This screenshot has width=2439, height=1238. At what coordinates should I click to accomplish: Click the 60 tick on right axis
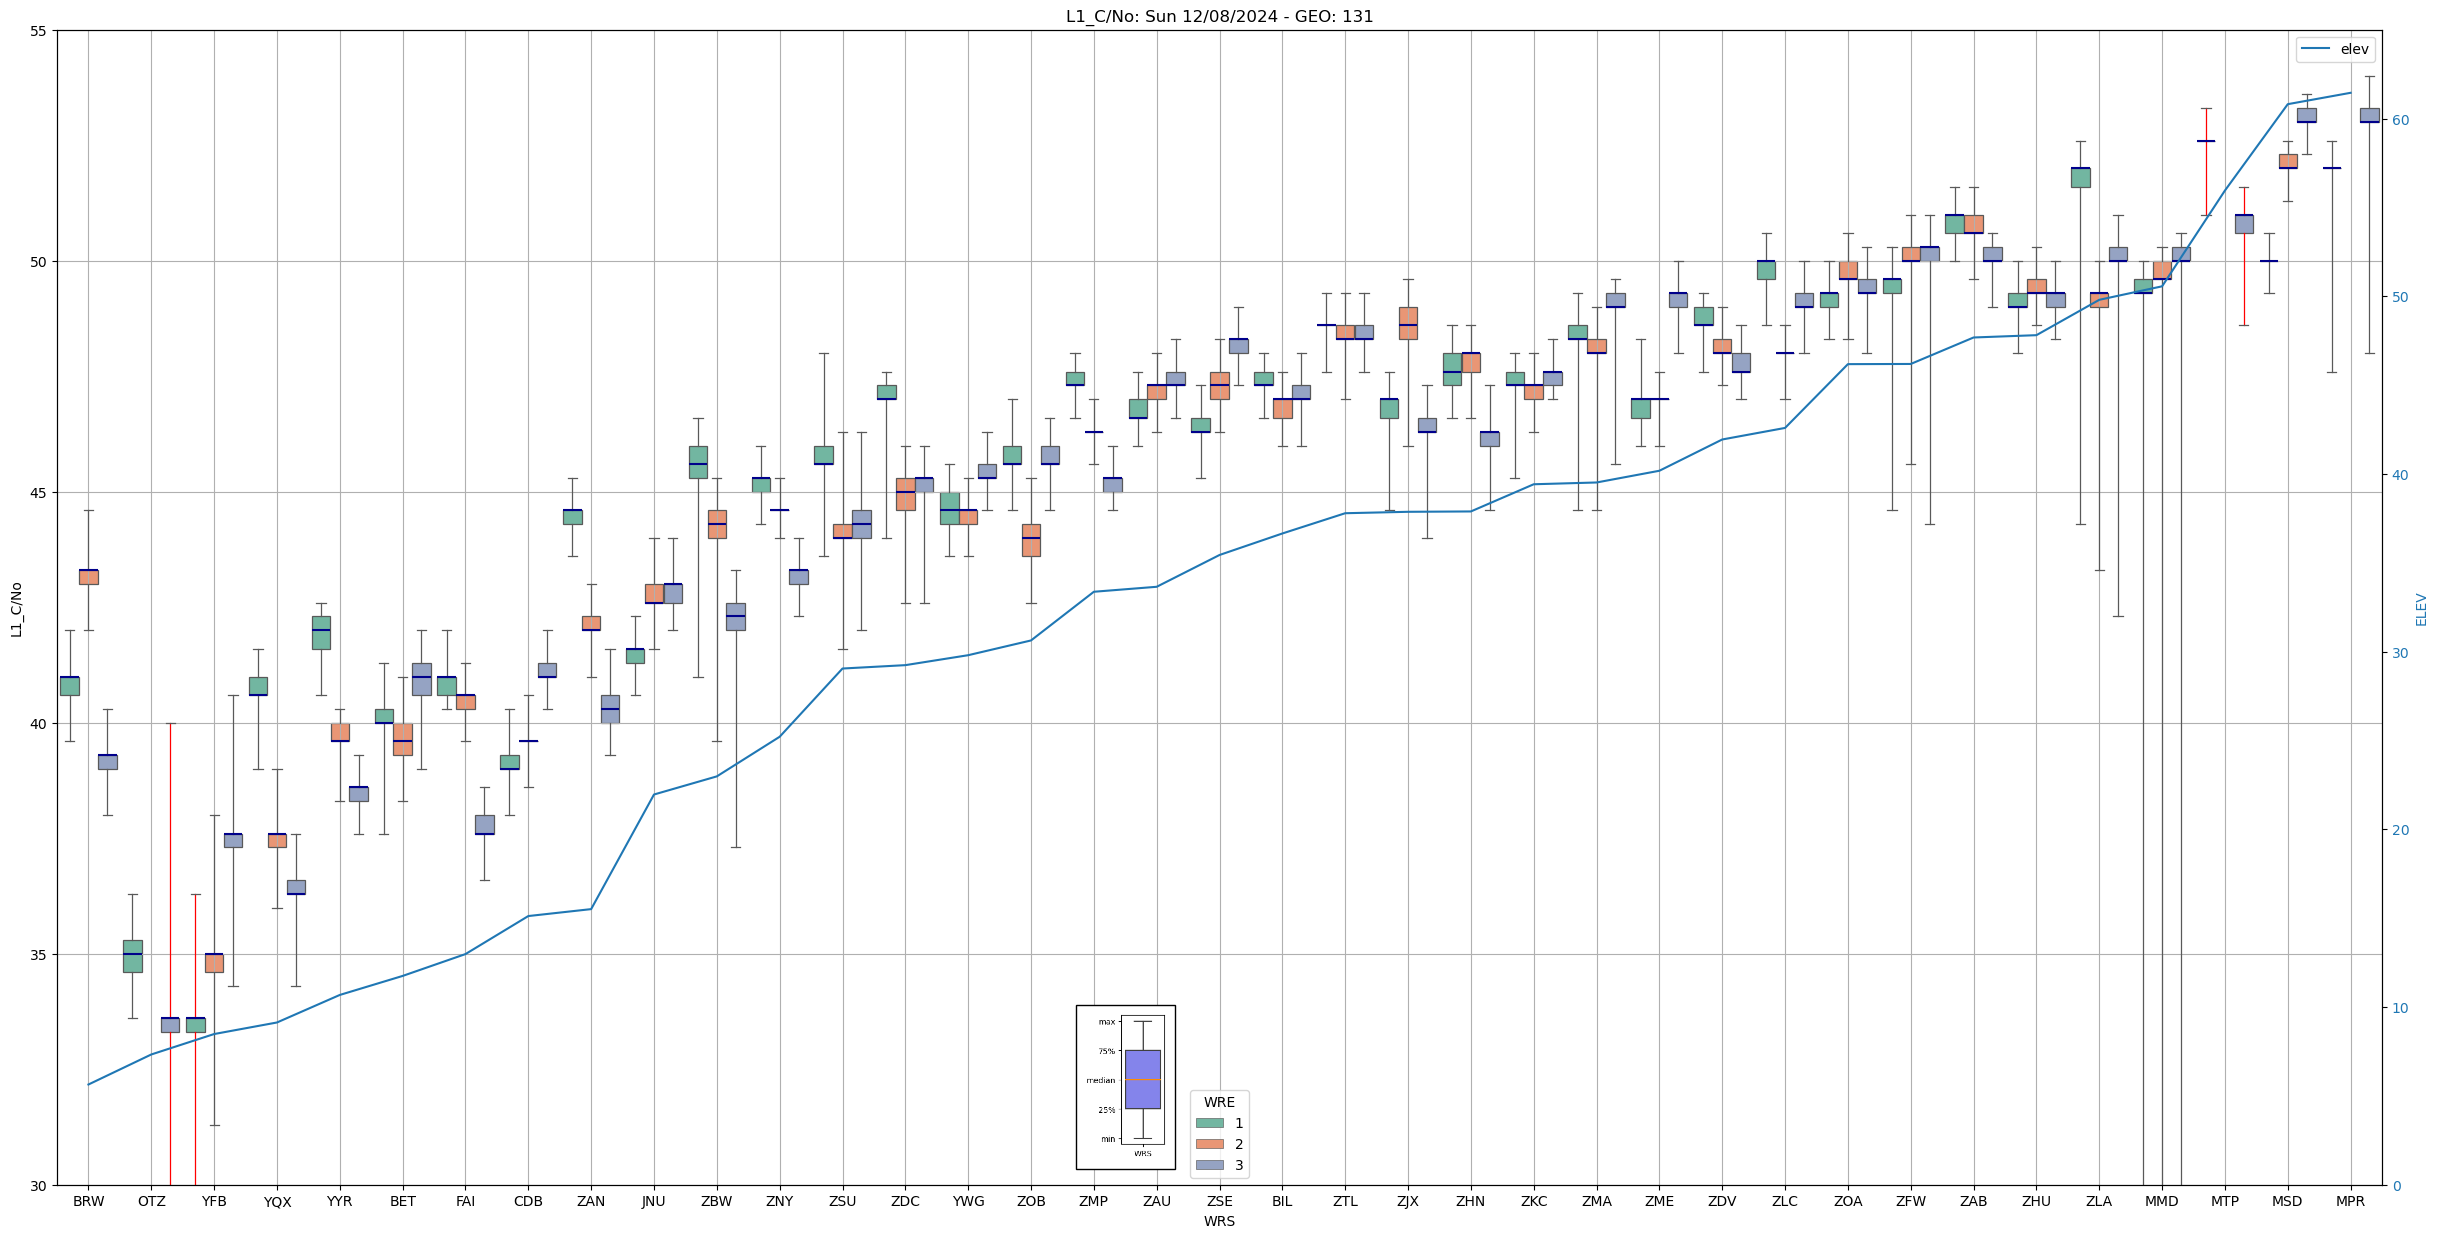[2400, 120]
